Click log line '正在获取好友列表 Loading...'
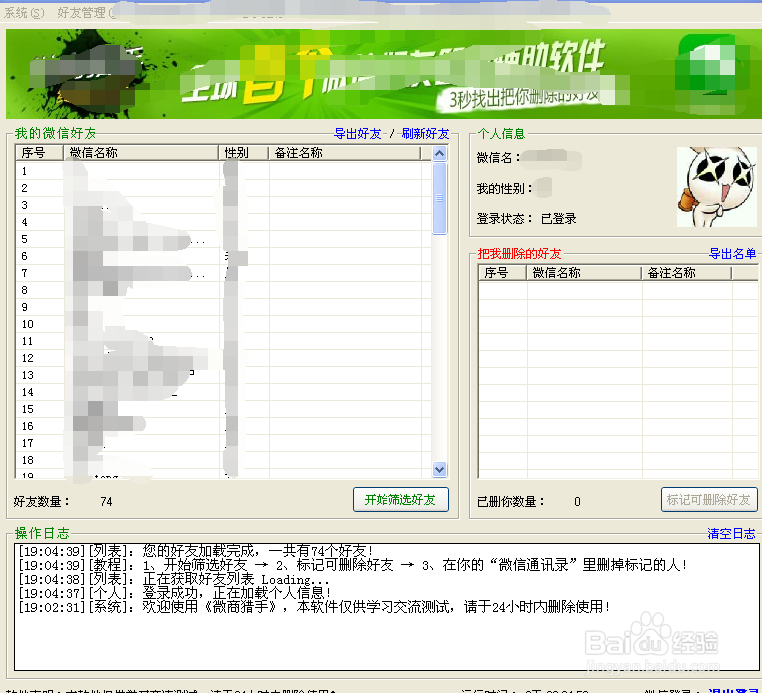Image resolution: width=762 pixels, height=693 pixels. pos(174,579)
